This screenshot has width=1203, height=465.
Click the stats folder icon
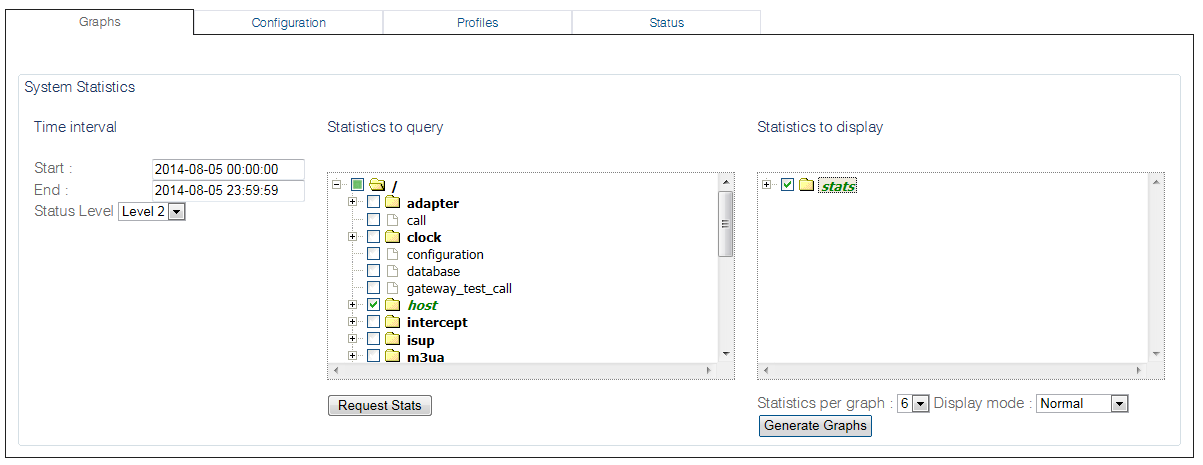click(x=807, y=185)
